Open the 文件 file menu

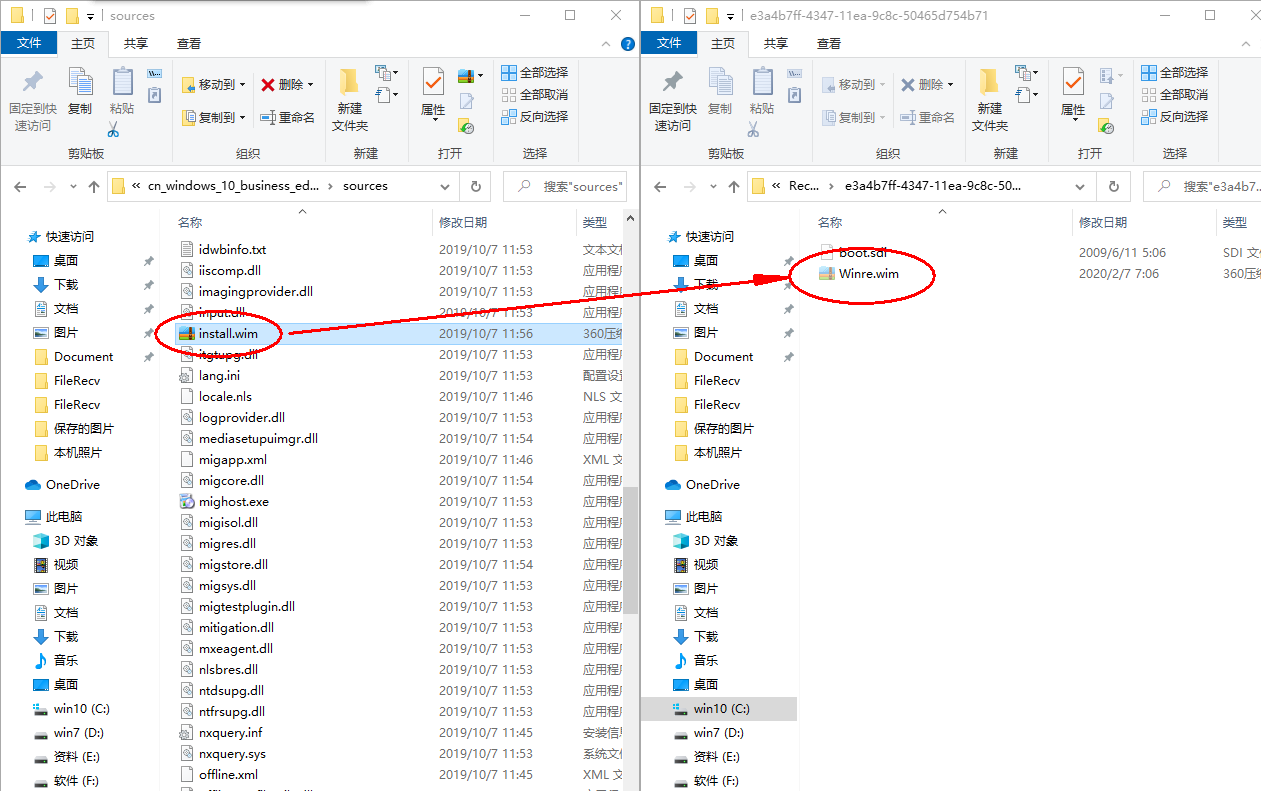pos(29,43)
